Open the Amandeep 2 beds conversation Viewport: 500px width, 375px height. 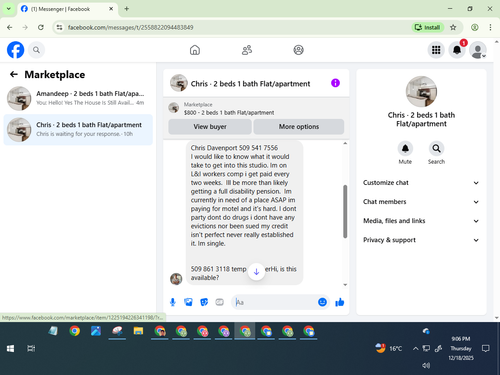point(78,98)
